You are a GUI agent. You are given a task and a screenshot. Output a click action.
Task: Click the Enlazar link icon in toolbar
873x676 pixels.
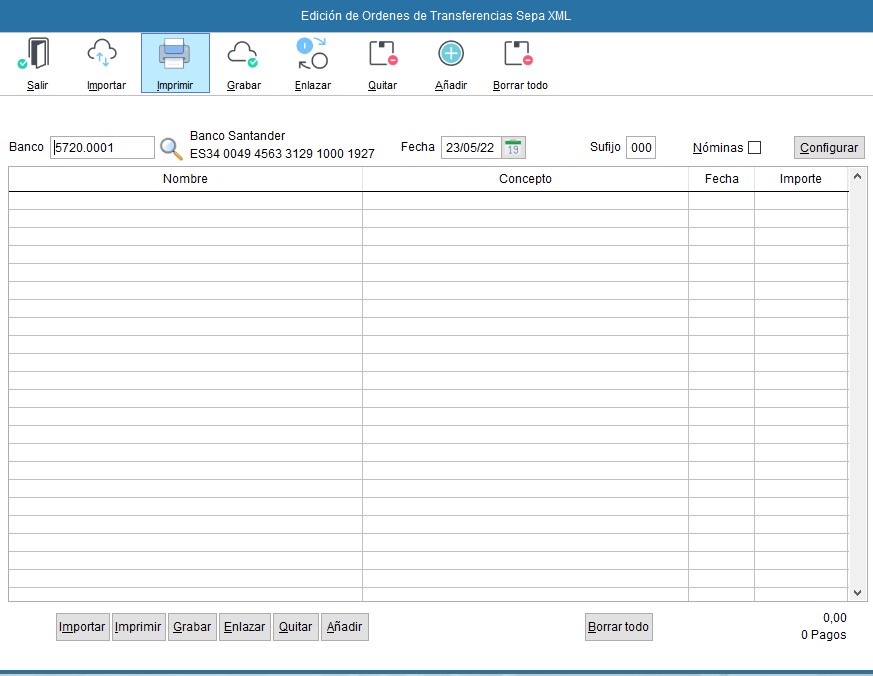[312, 55]
